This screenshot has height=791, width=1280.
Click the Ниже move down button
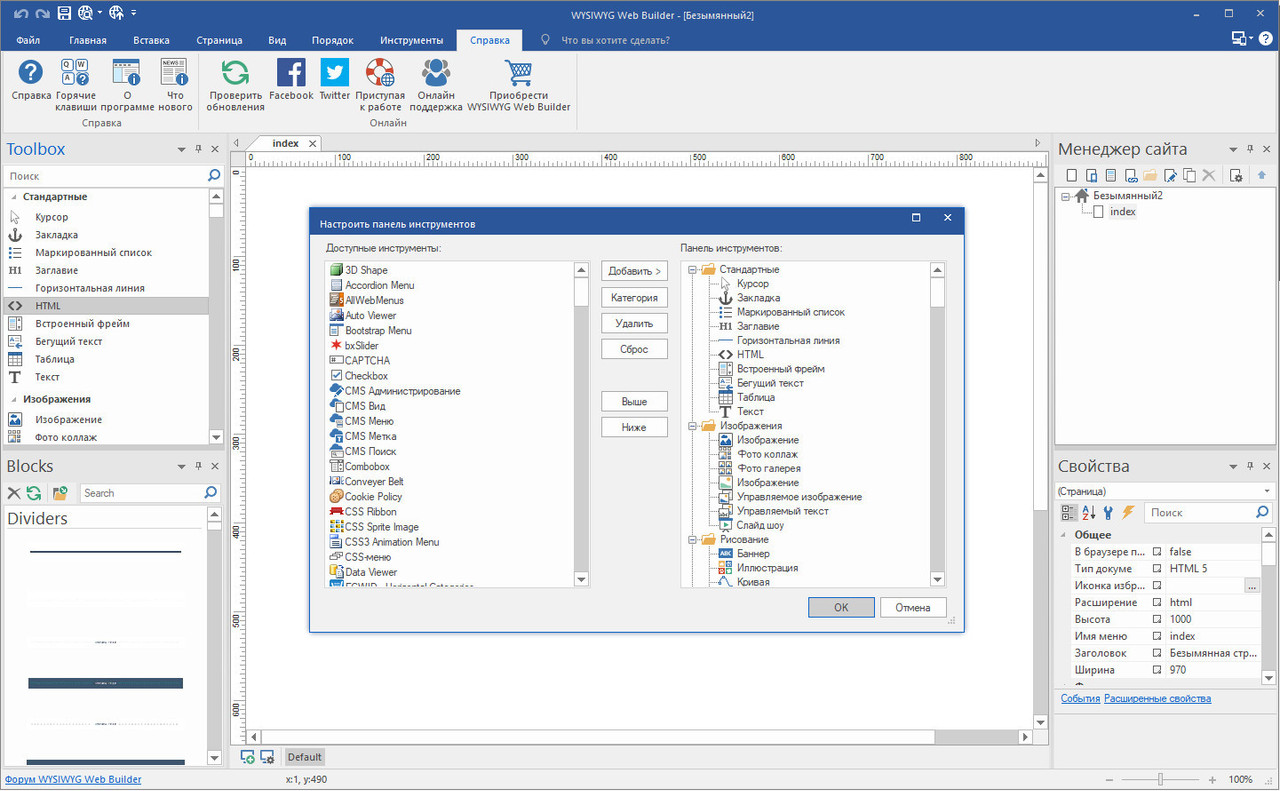[x=634, y=427]
